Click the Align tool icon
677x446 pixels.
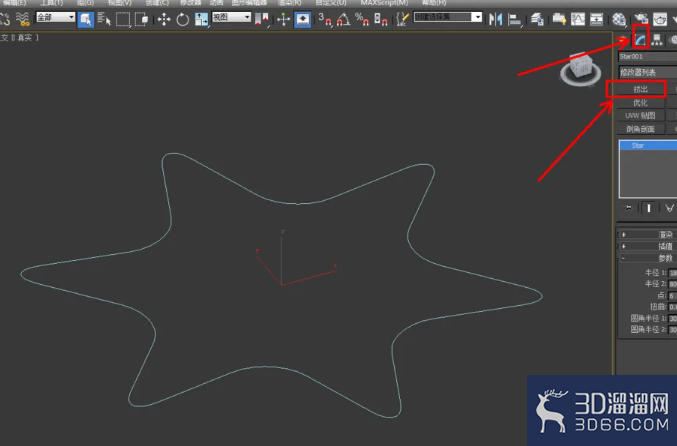pyautogui.click(x=515, y=19)
